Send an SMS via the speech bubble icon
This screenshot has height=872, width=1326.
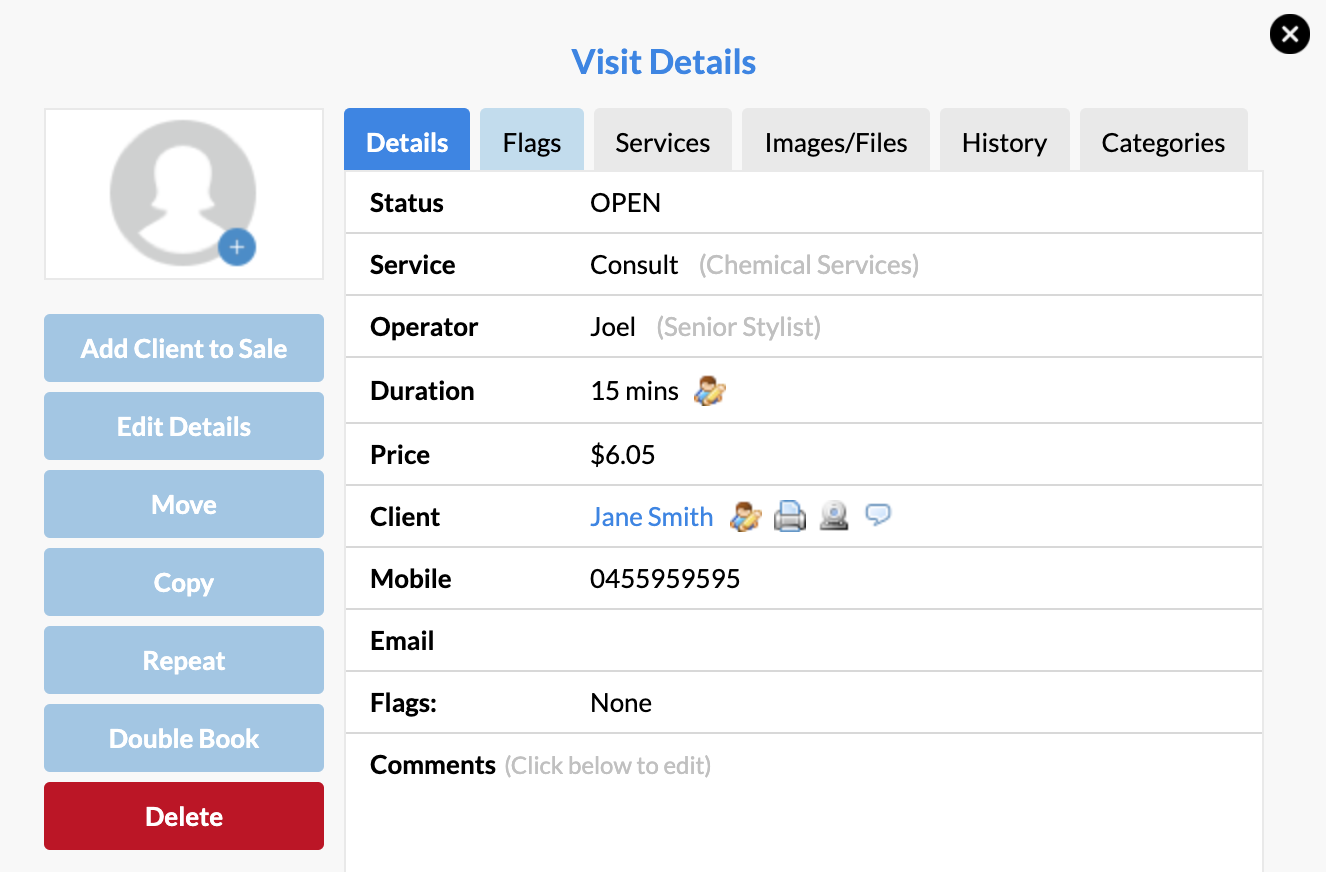(x=878, y=516)
